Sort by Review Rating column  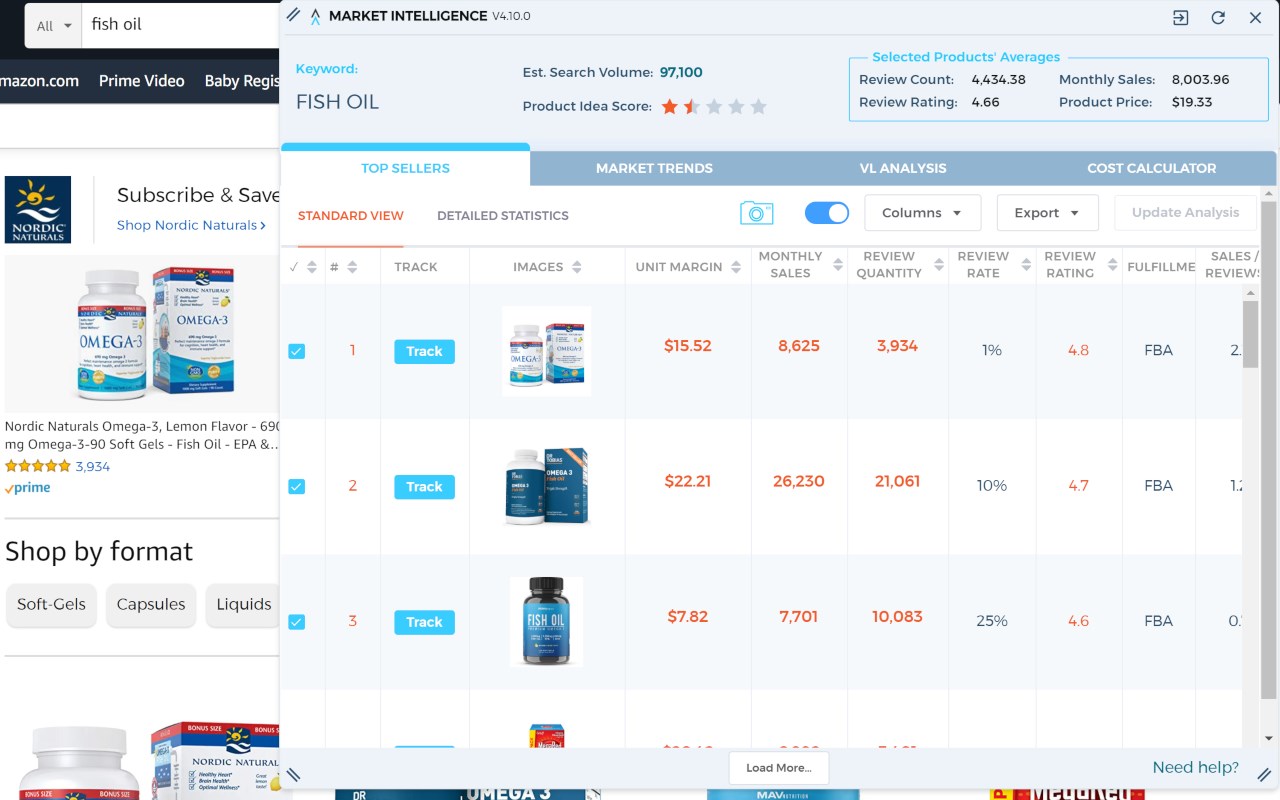click(x=1112, y=265)
